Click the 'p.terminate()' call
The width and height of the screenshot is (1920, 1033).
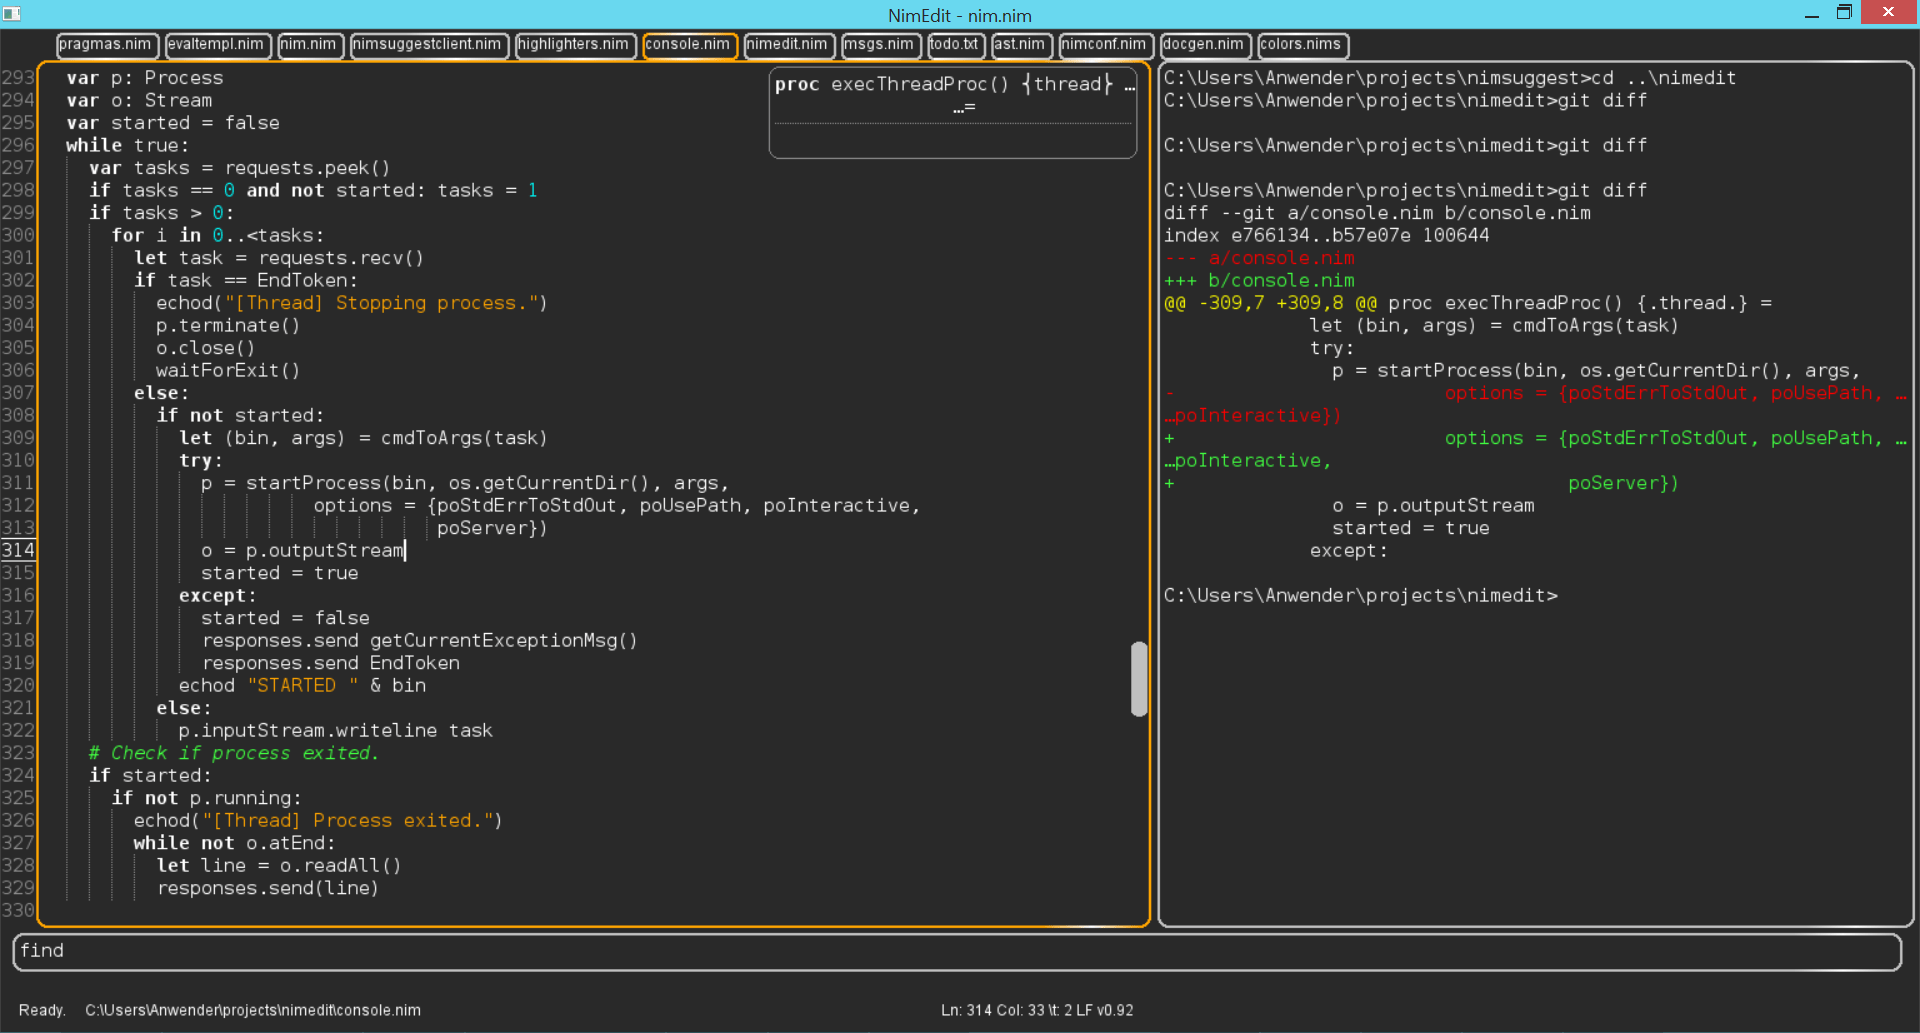point(228,326)
